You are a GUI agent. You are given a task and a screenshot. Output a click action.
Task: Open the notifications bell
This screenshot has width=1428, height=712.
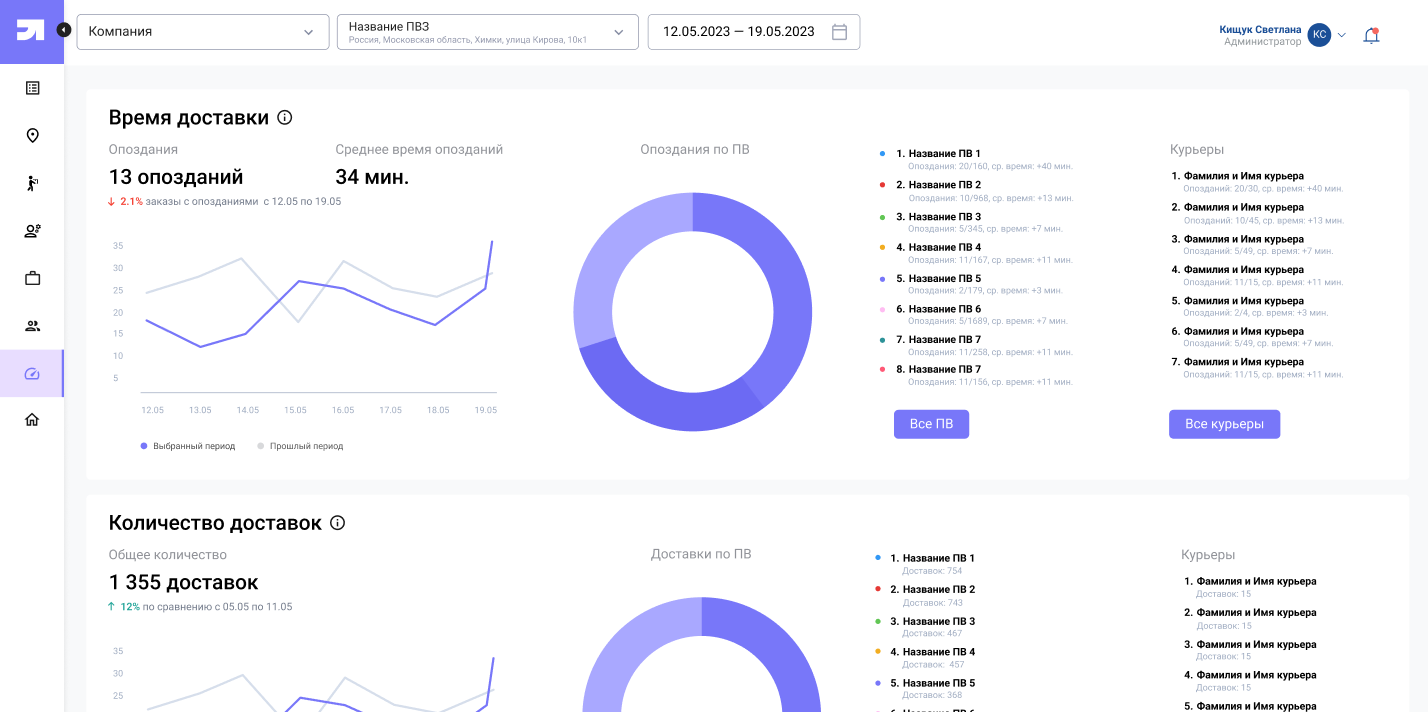[x=1371, y=35]
